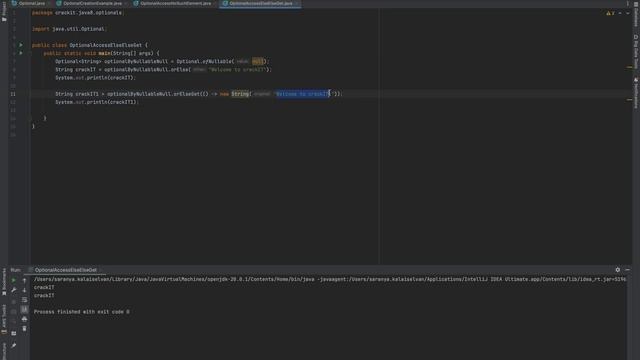Click the layout icon in Run panel
Viewport: 640px width, 360px height.
coord(13,333)
